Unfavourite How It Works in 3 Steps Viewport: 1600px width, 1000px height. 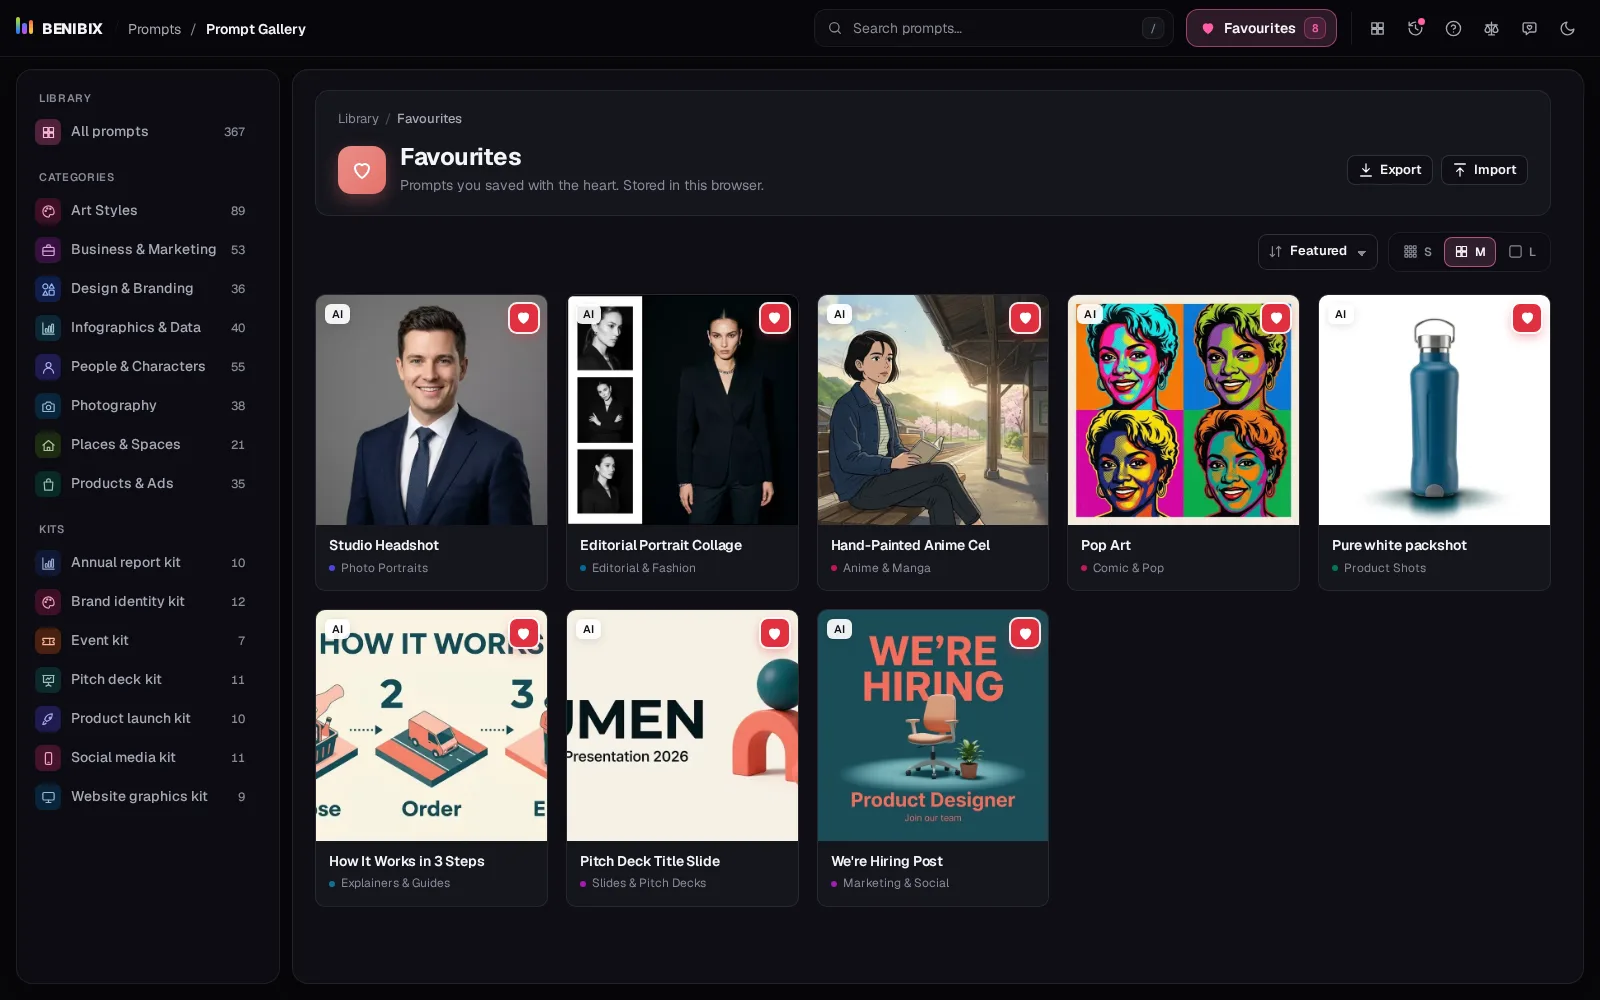pyautogui.click(x=523, y=633)
